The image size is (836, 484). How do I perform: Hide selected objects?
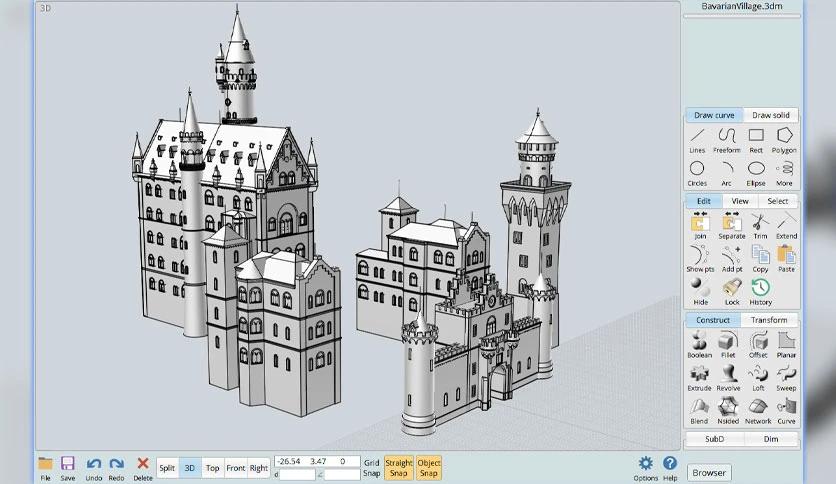click(x=701, y=292)
